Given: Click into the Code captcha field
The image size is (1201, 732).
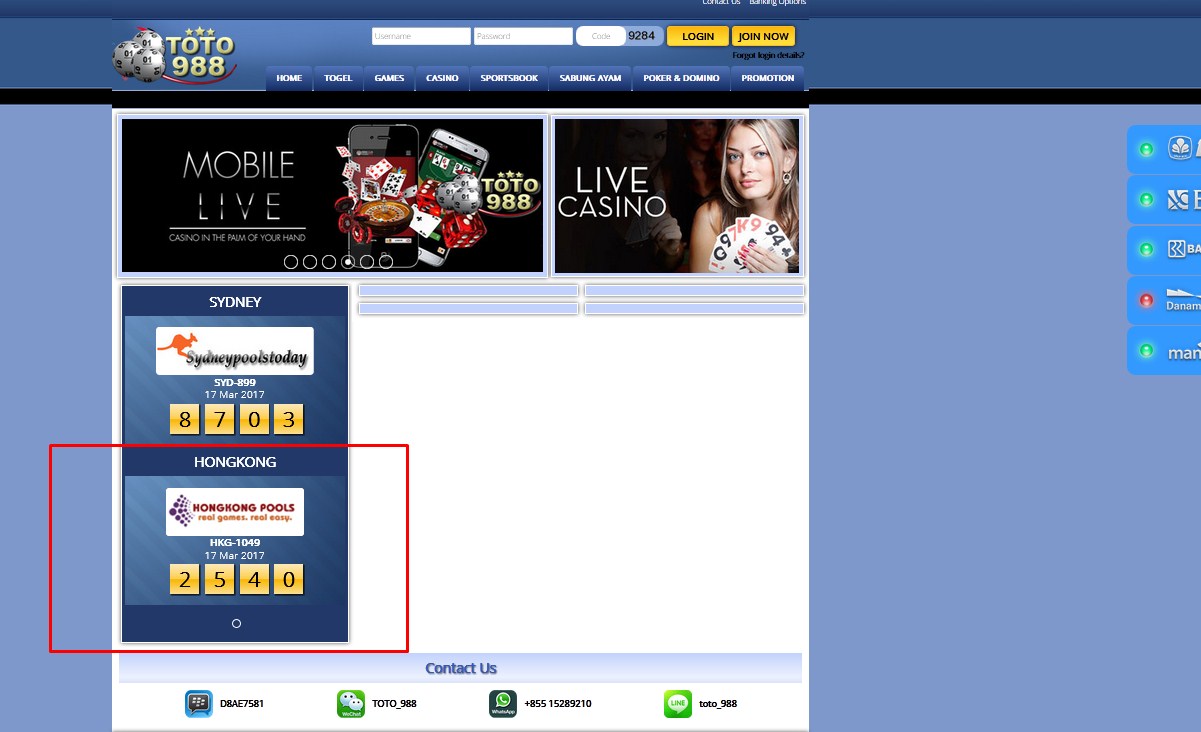Looking at the screenshot, I should (601, 36).
